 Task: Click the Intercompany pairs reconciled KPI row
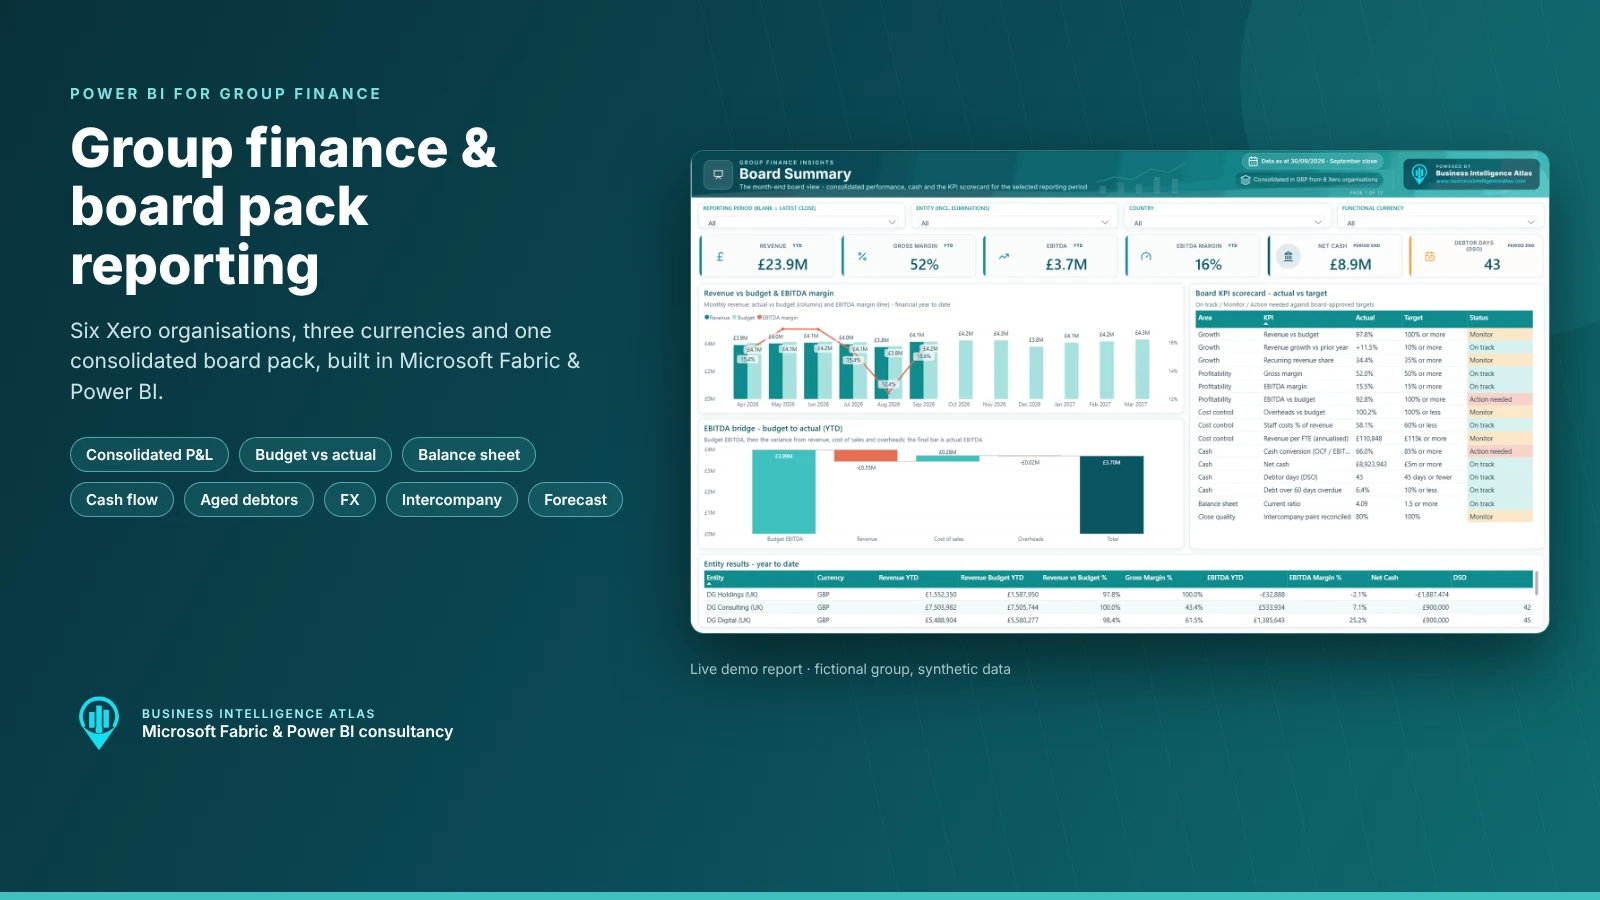pos(1364,517)
